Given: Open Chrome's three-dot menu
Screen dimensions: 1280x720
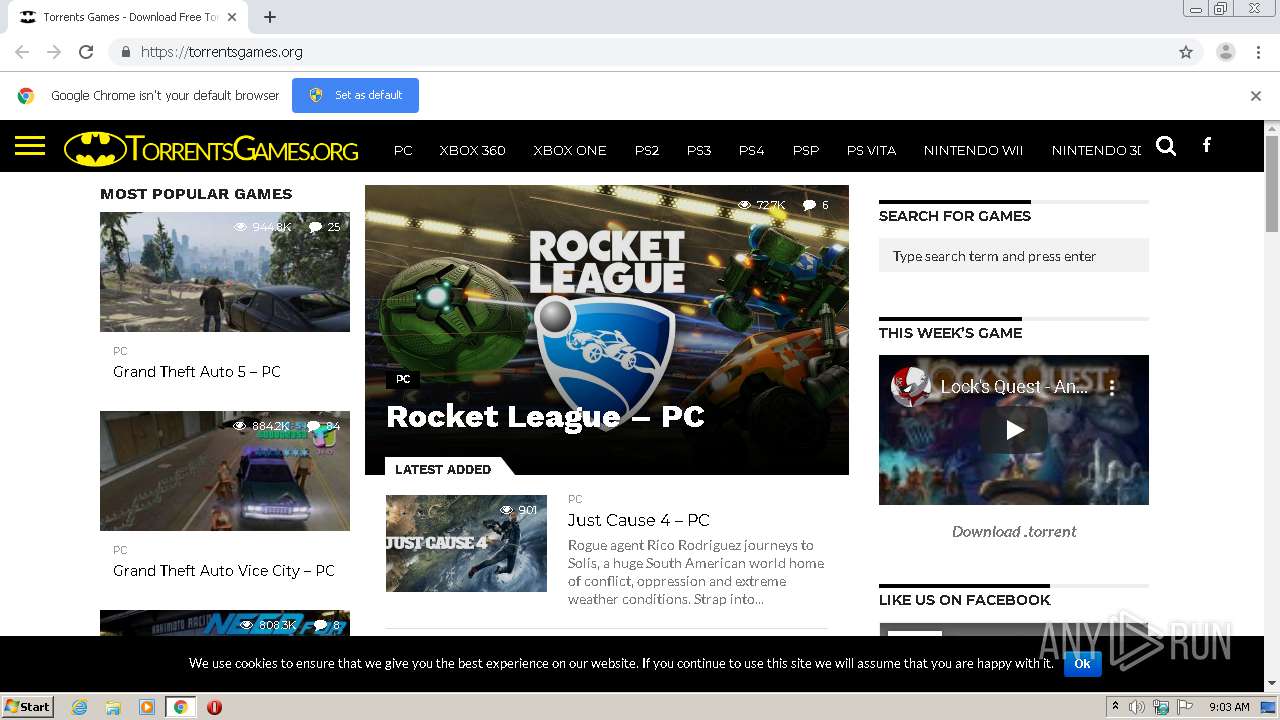Looking at the screenshot, I should pos(1258,52).
